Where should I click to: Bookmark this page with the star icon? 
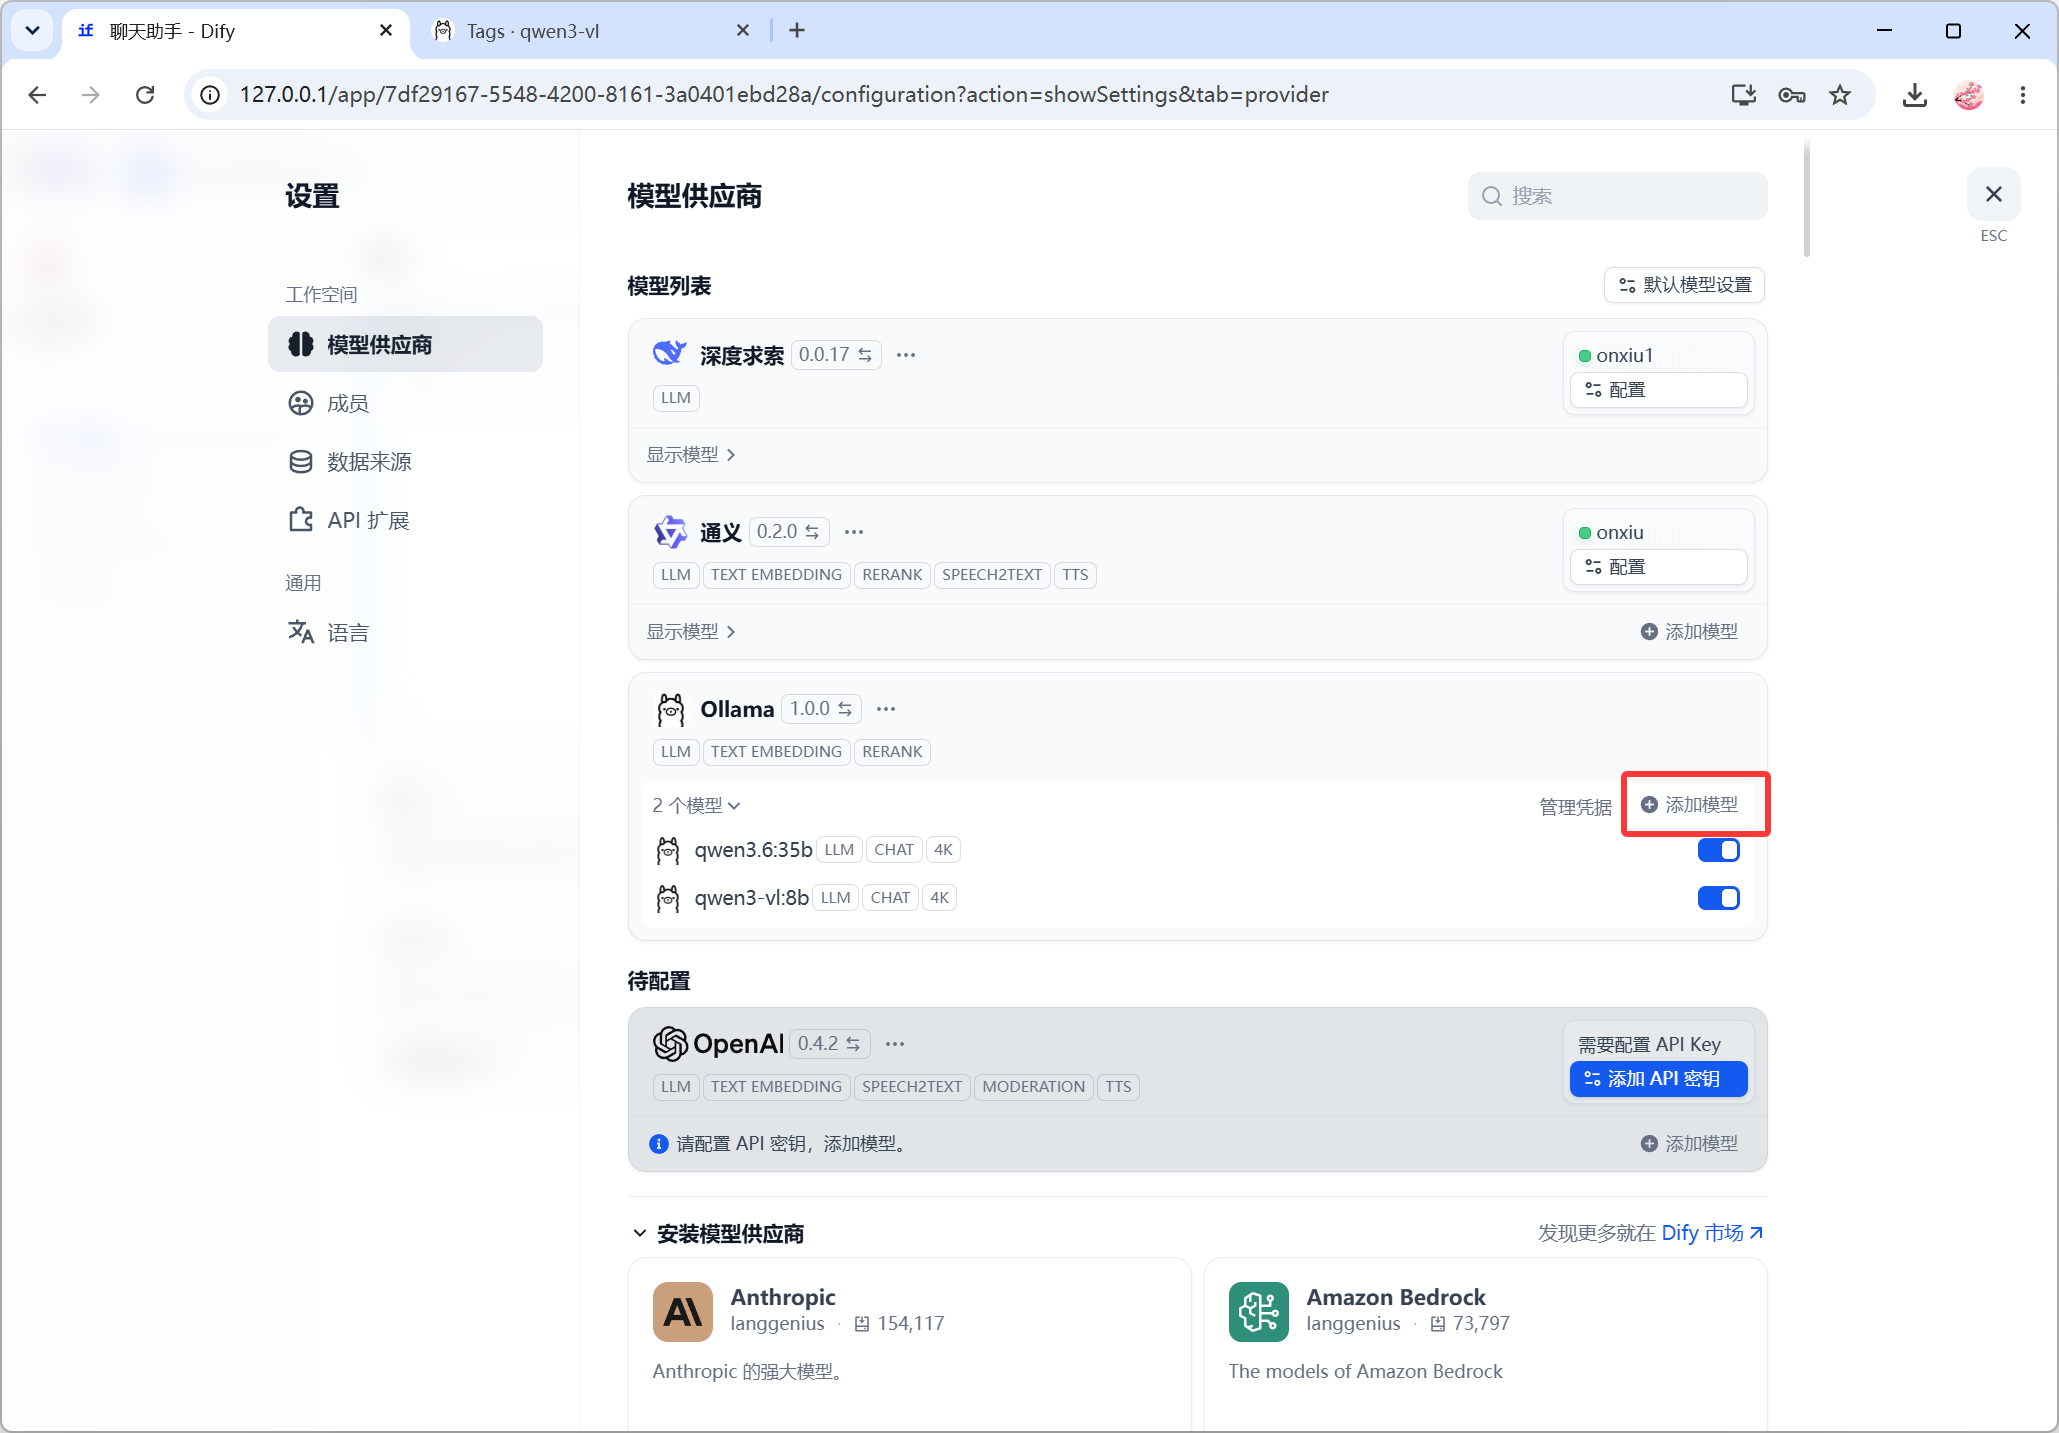[1840, 95]
